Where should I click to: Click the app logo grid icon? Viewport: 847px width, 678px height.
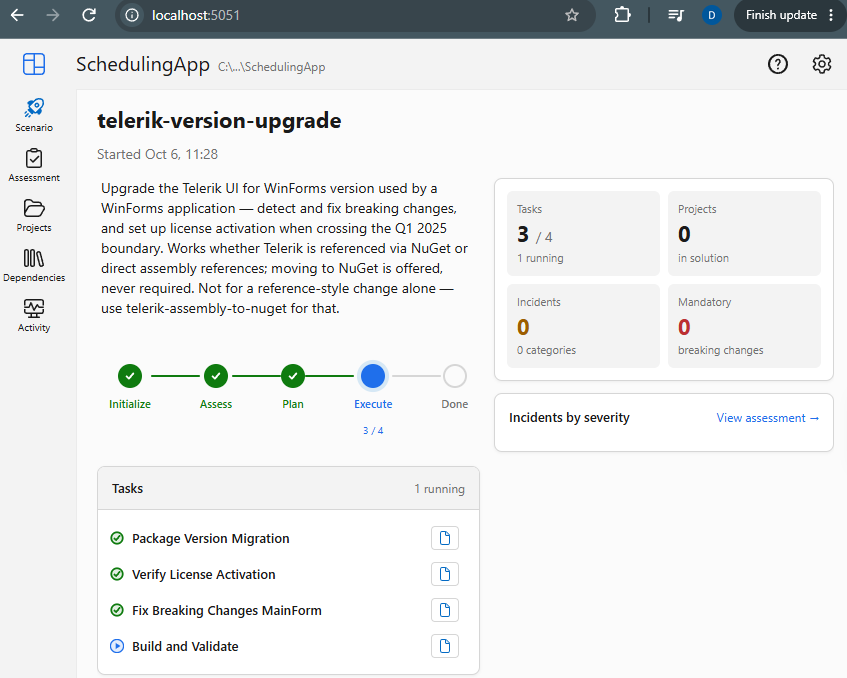pyautogui.click(x=34, y=64)
